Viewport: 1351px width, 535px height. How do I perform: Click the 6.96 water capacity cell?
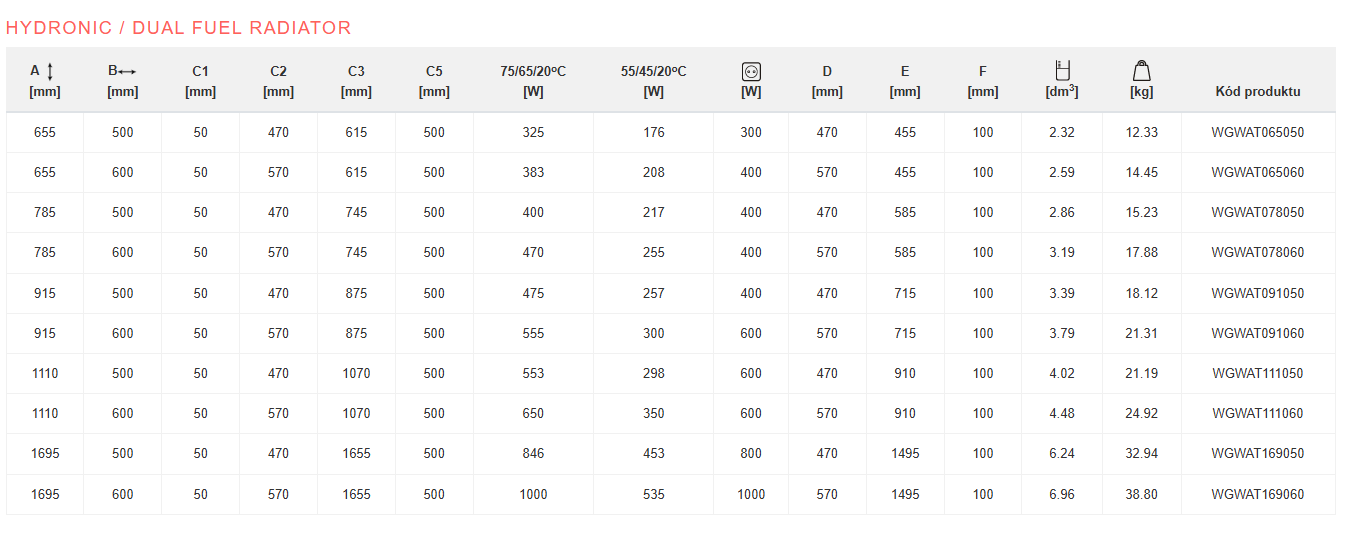click(x=1062, y=494)
